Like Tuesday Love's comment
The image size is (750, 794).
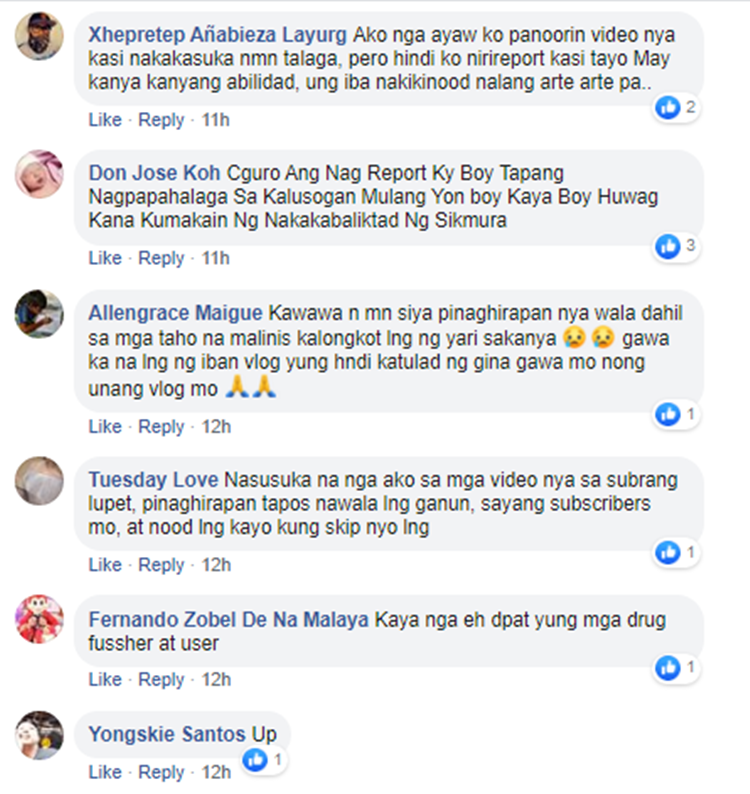click(105, 565)
